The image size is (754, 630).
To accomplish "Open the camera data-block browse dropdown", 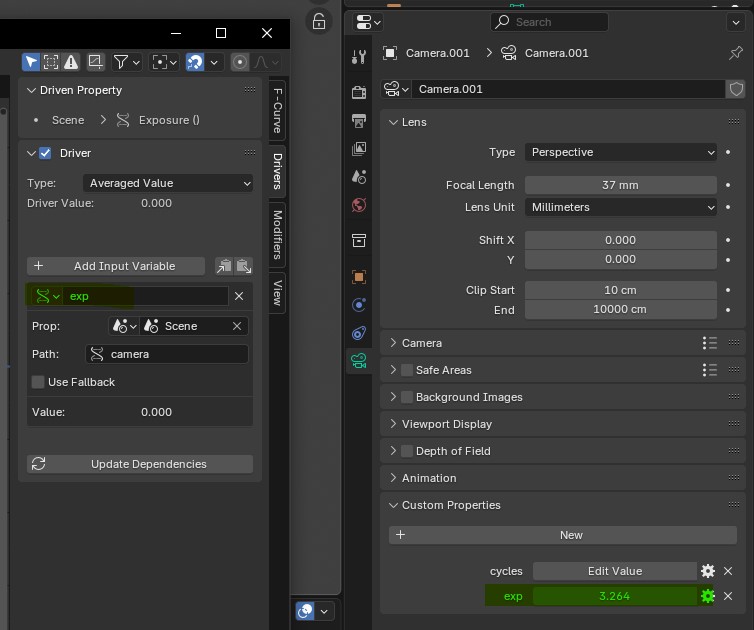I will pos(396,89).
